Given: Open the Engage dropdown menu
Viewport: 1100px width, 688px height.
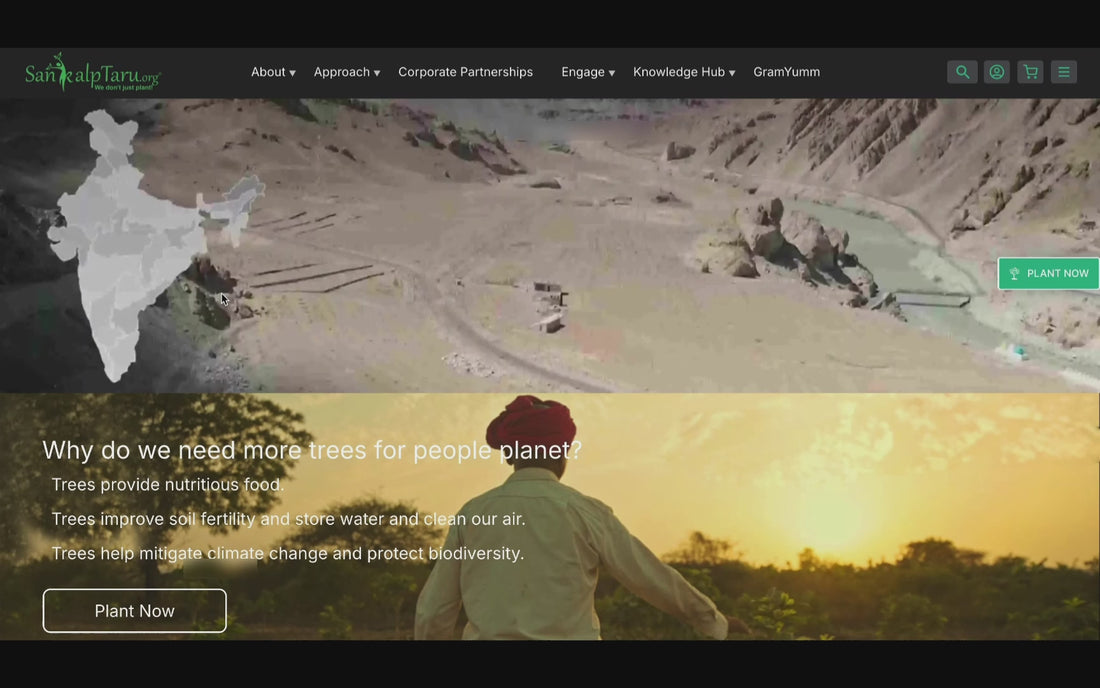Looking at the screenshot, I should tap(587, 72).
